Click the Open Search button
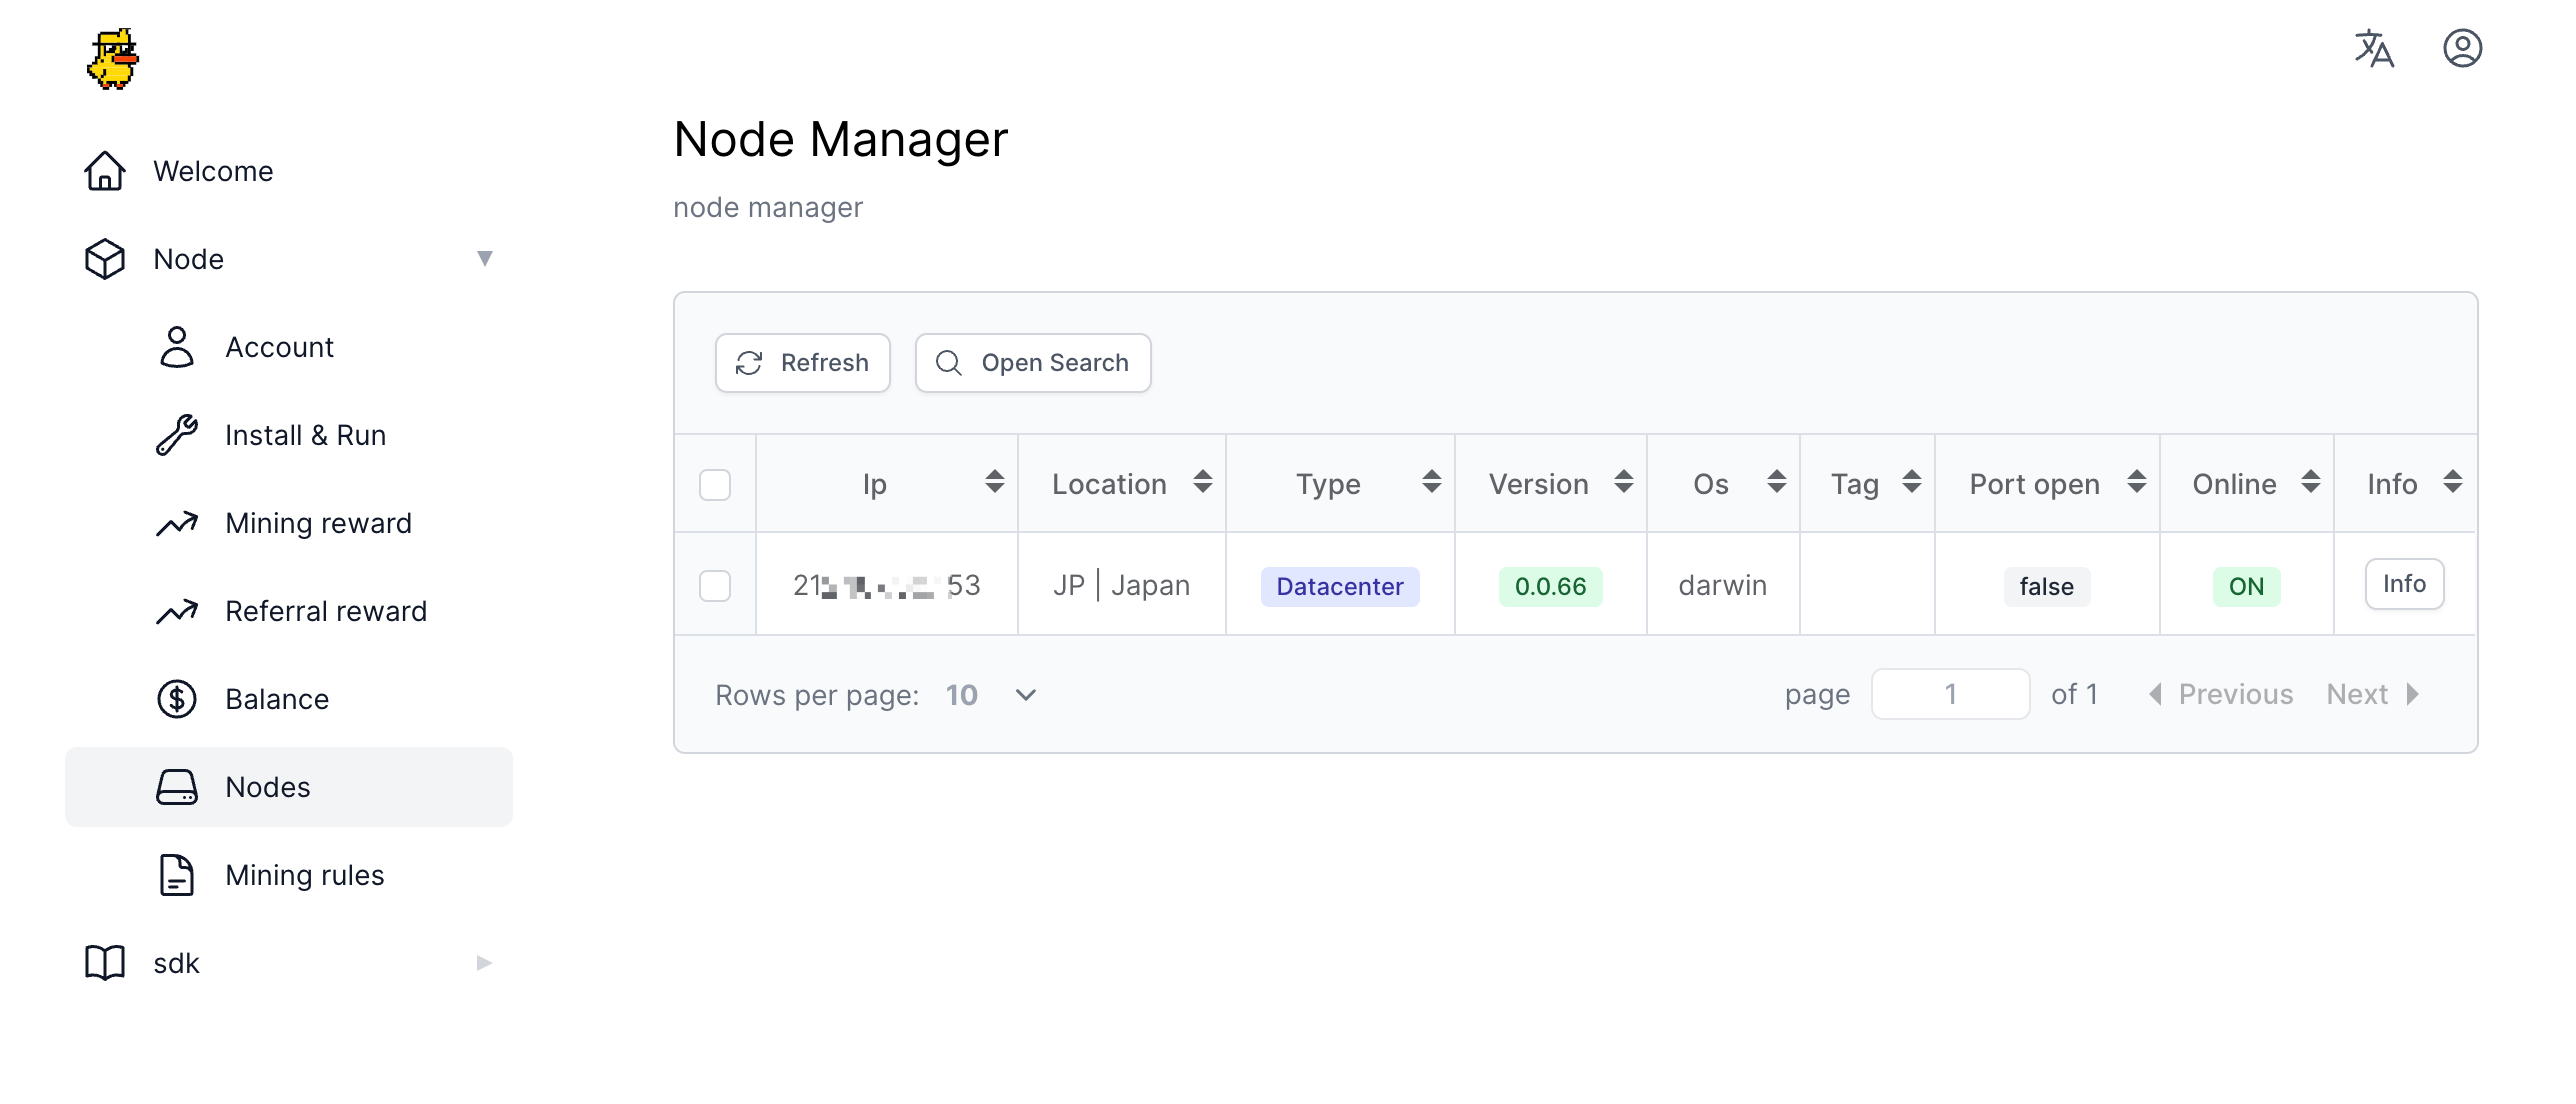 coord(1032,363)
